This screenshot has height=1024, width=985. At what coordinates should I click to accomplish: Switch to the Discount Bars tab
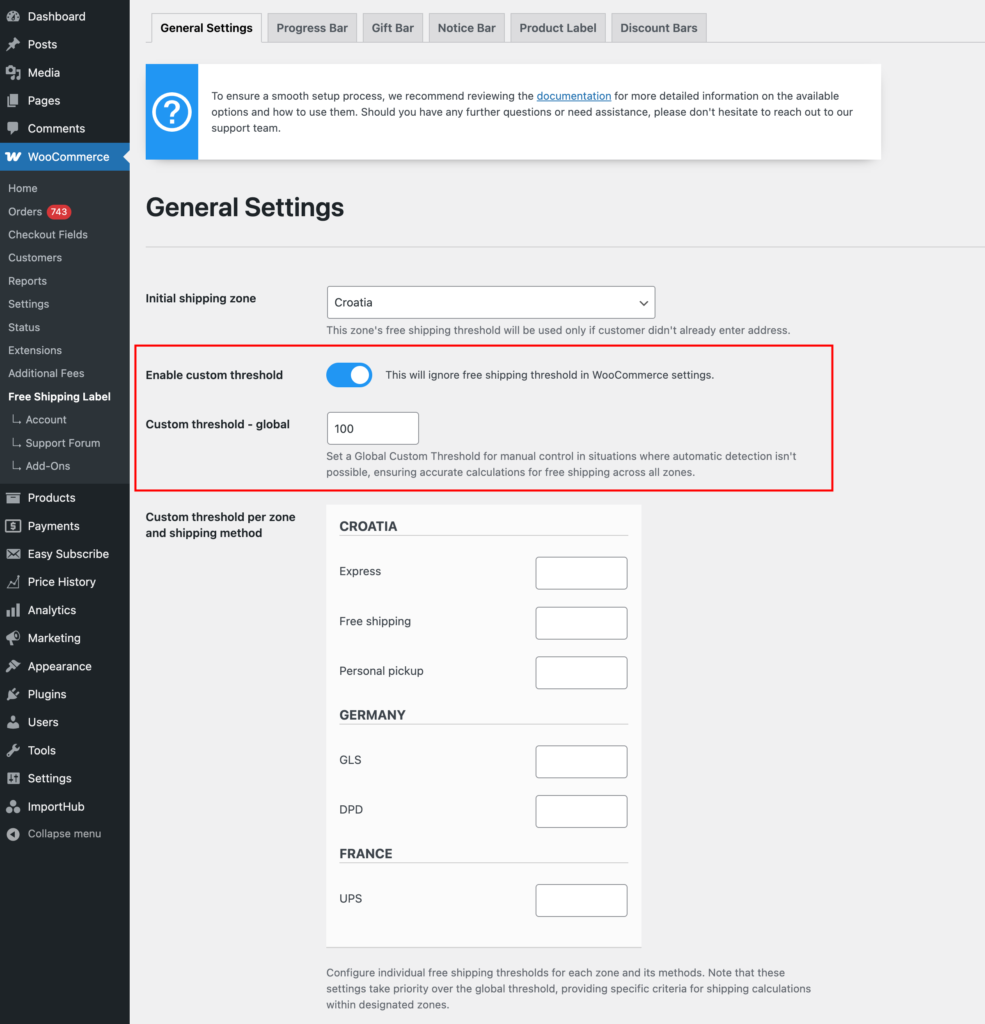click(x=658, y=28)
